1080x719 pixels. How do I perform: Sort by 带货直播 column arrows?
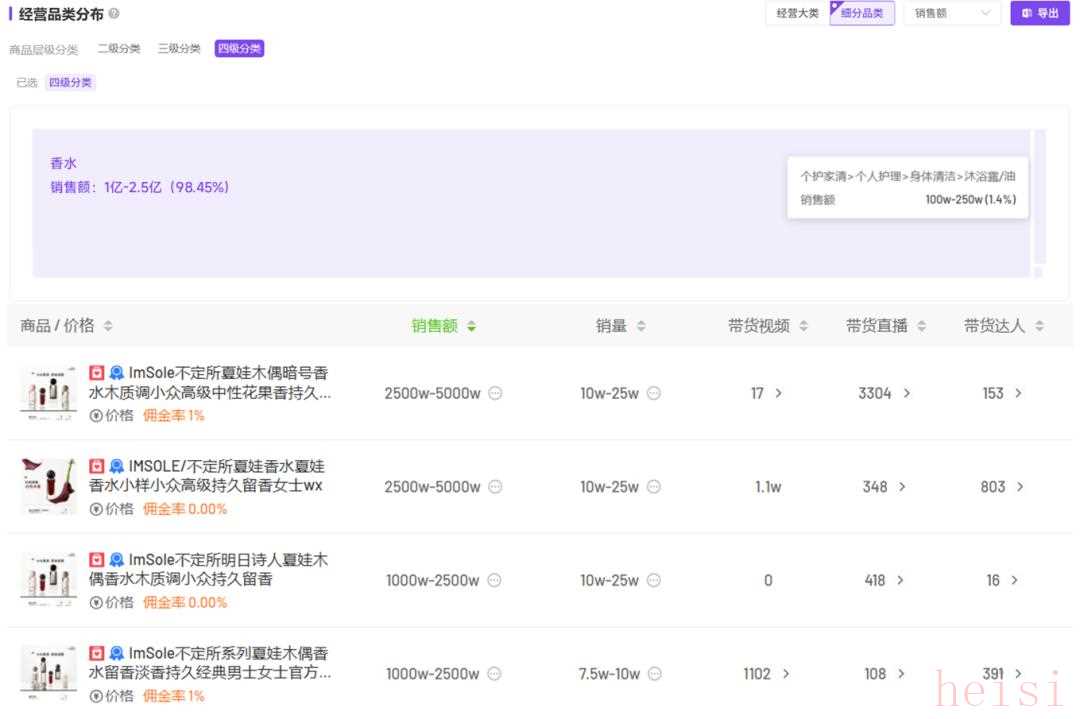point(921,326)
